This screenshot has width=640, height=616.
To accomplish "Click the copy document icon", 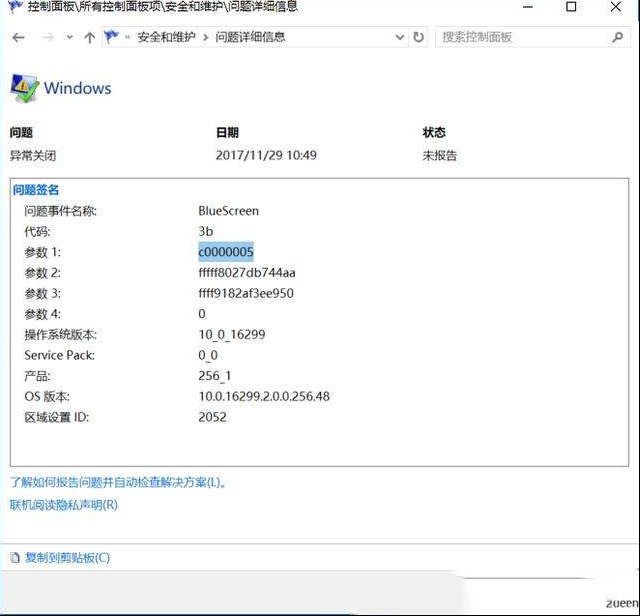I will [15, 558].
